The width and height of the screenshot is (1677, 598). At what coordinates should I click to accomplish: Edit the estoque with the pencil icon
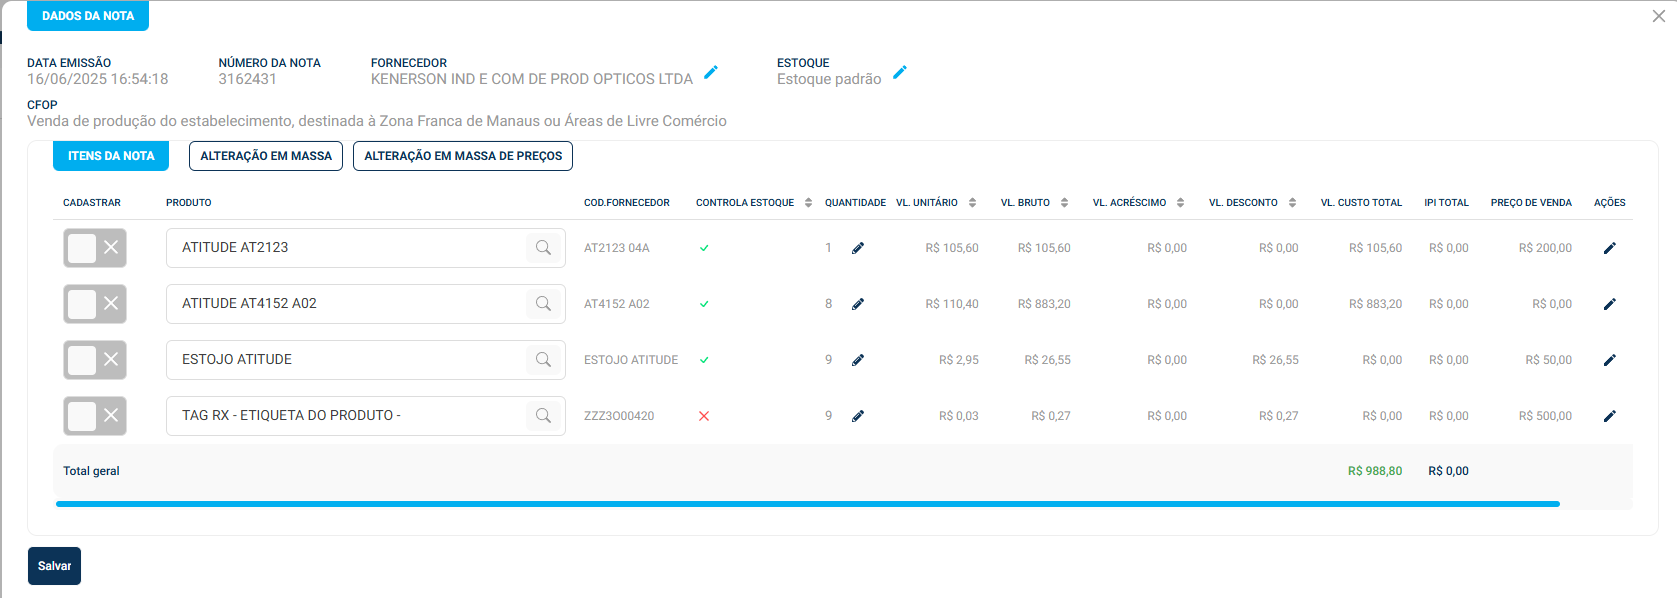click(x=900, y=72)
